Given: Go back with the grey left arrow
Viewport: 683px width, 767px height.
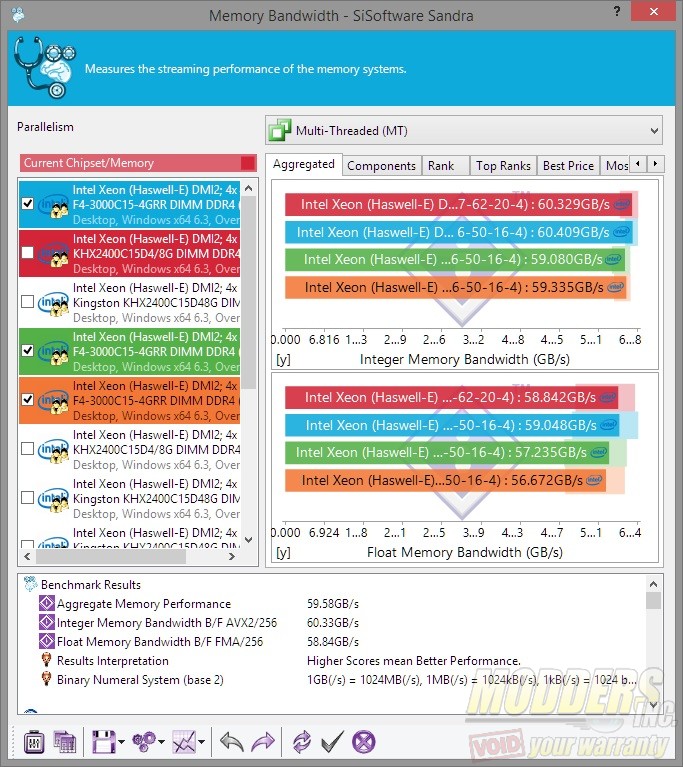Looking at the screenshot, I should (232, 743).
